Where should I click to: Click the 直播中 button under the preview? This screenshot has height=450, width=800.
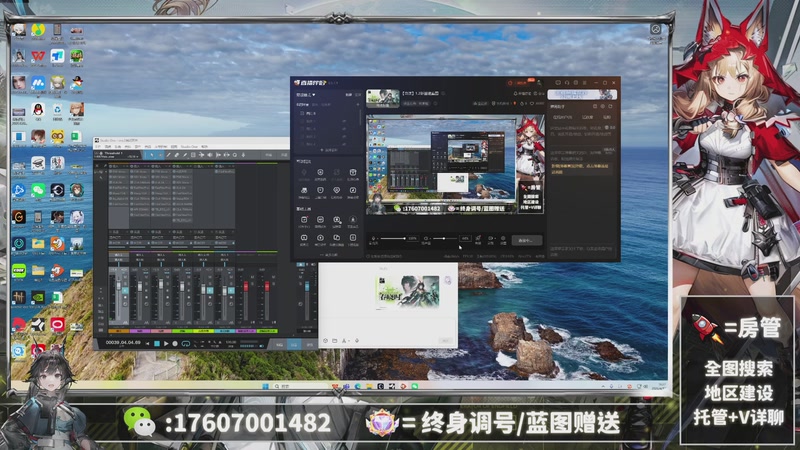coord(527,240)
